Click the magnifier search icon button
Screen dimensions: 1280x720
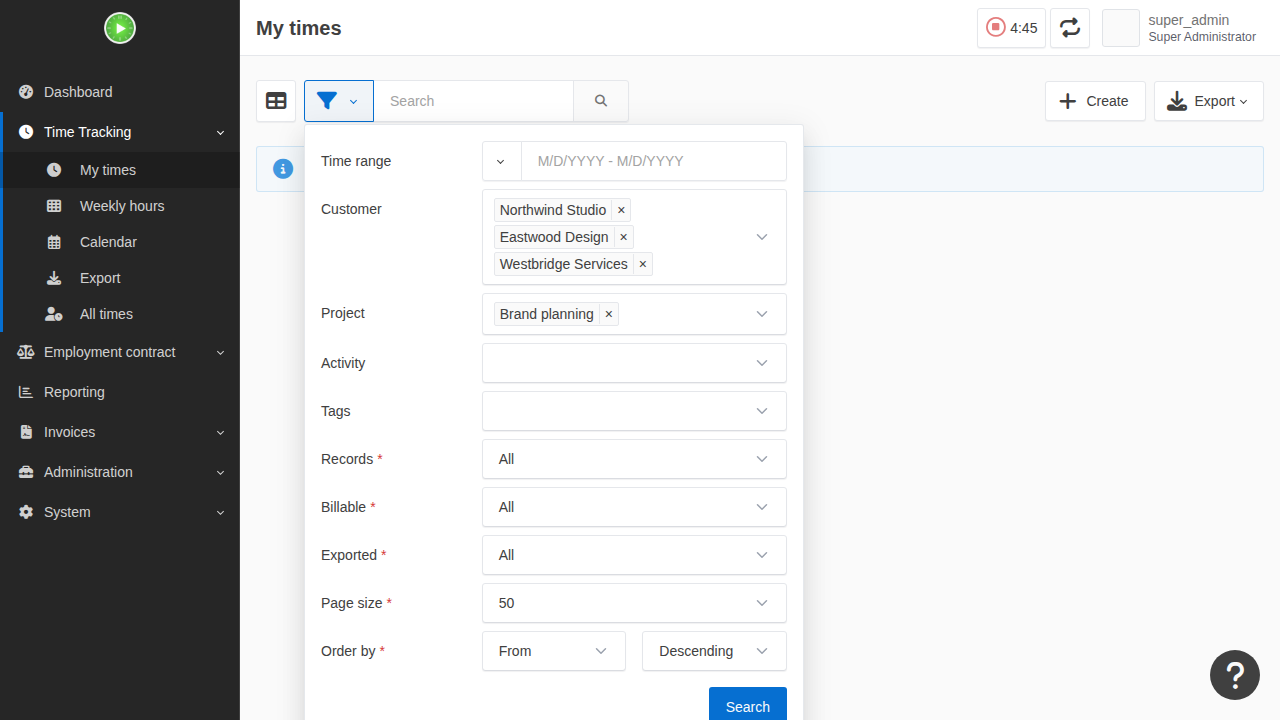(x=601, y=101)
